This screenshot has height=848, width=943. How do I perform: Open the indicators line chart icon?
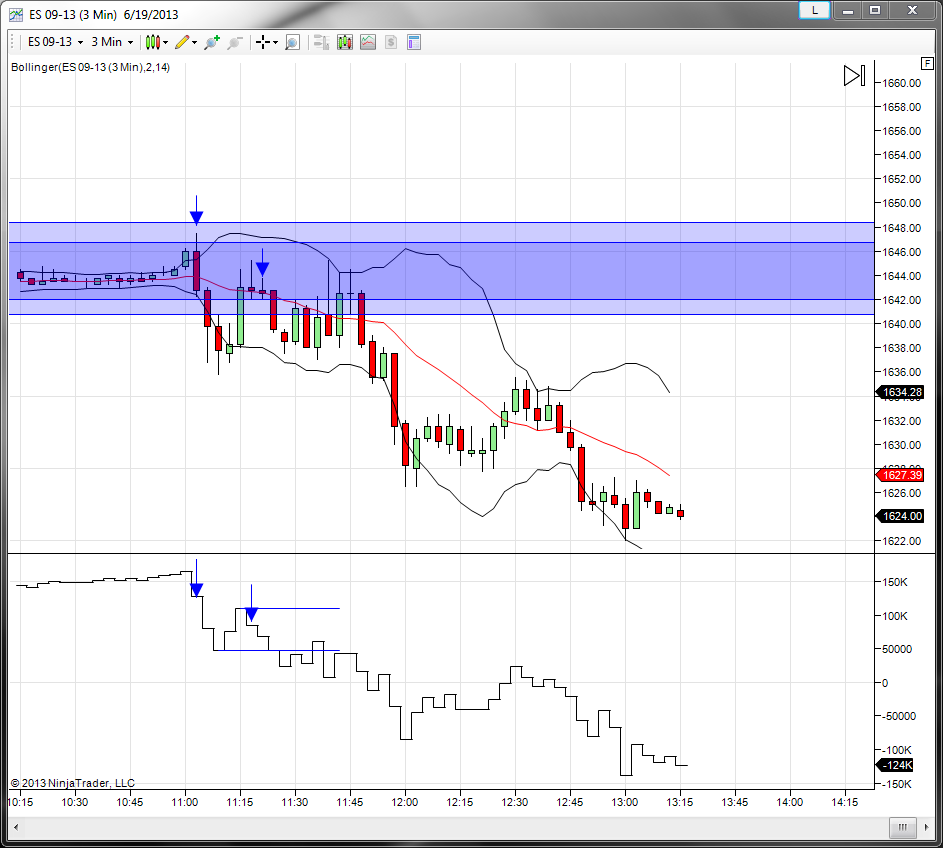367,42
